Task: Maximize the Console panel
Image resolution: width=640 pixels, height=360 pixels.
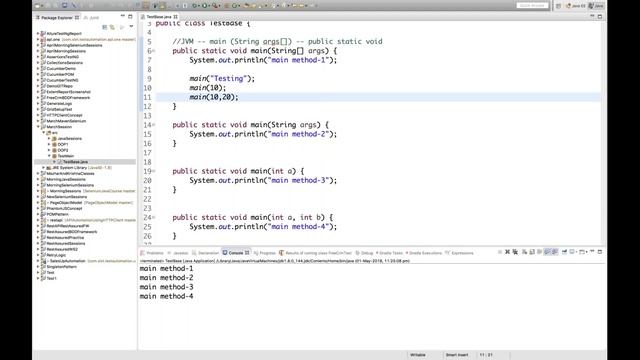Action: (x=600, y=251)
